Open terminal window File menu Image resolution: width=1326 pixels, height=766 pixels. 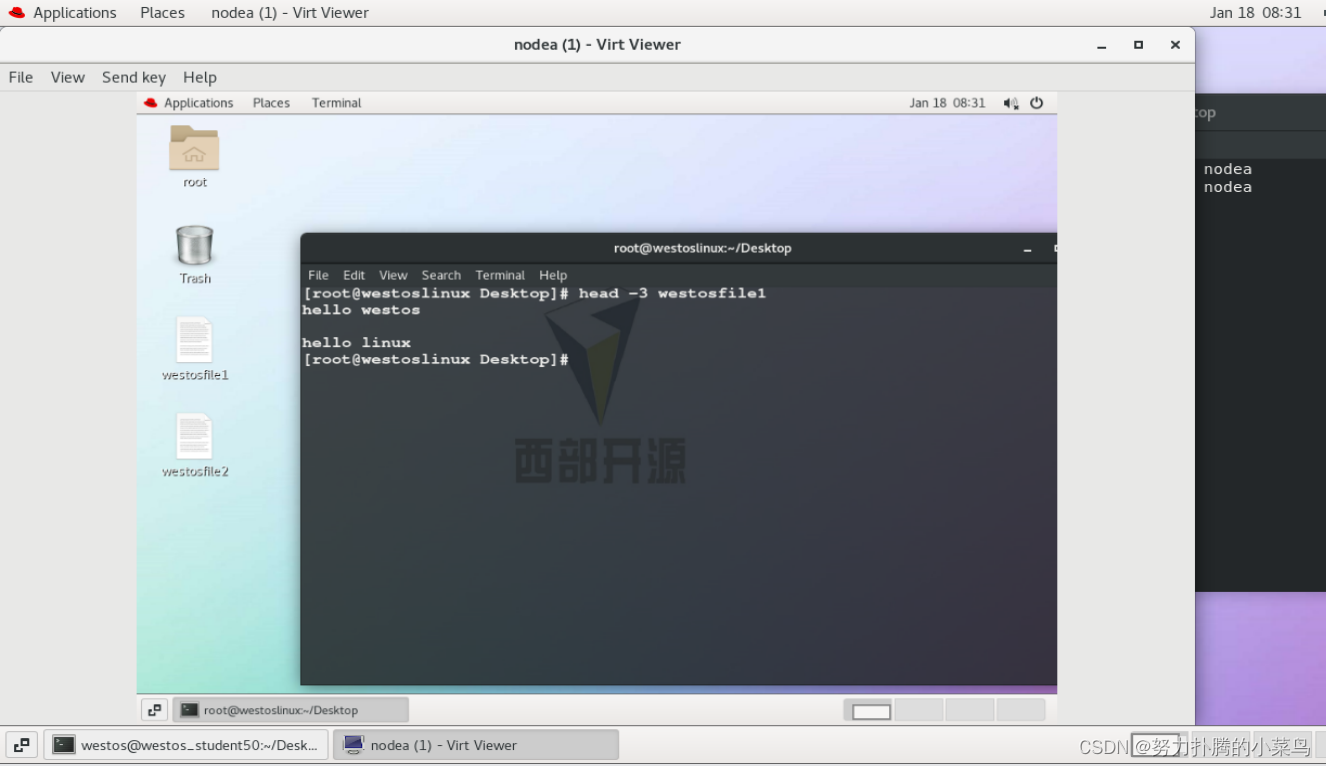pyautogui.click(x=318, y=275)
